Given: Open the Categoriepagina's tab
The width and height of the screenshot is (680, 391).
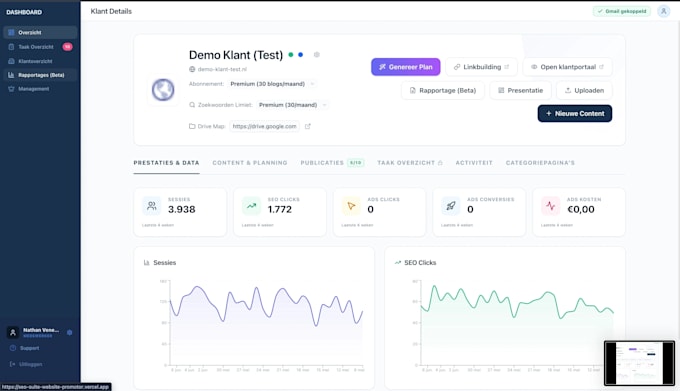Looking at the screenshot, I should [x=540, y=163].
